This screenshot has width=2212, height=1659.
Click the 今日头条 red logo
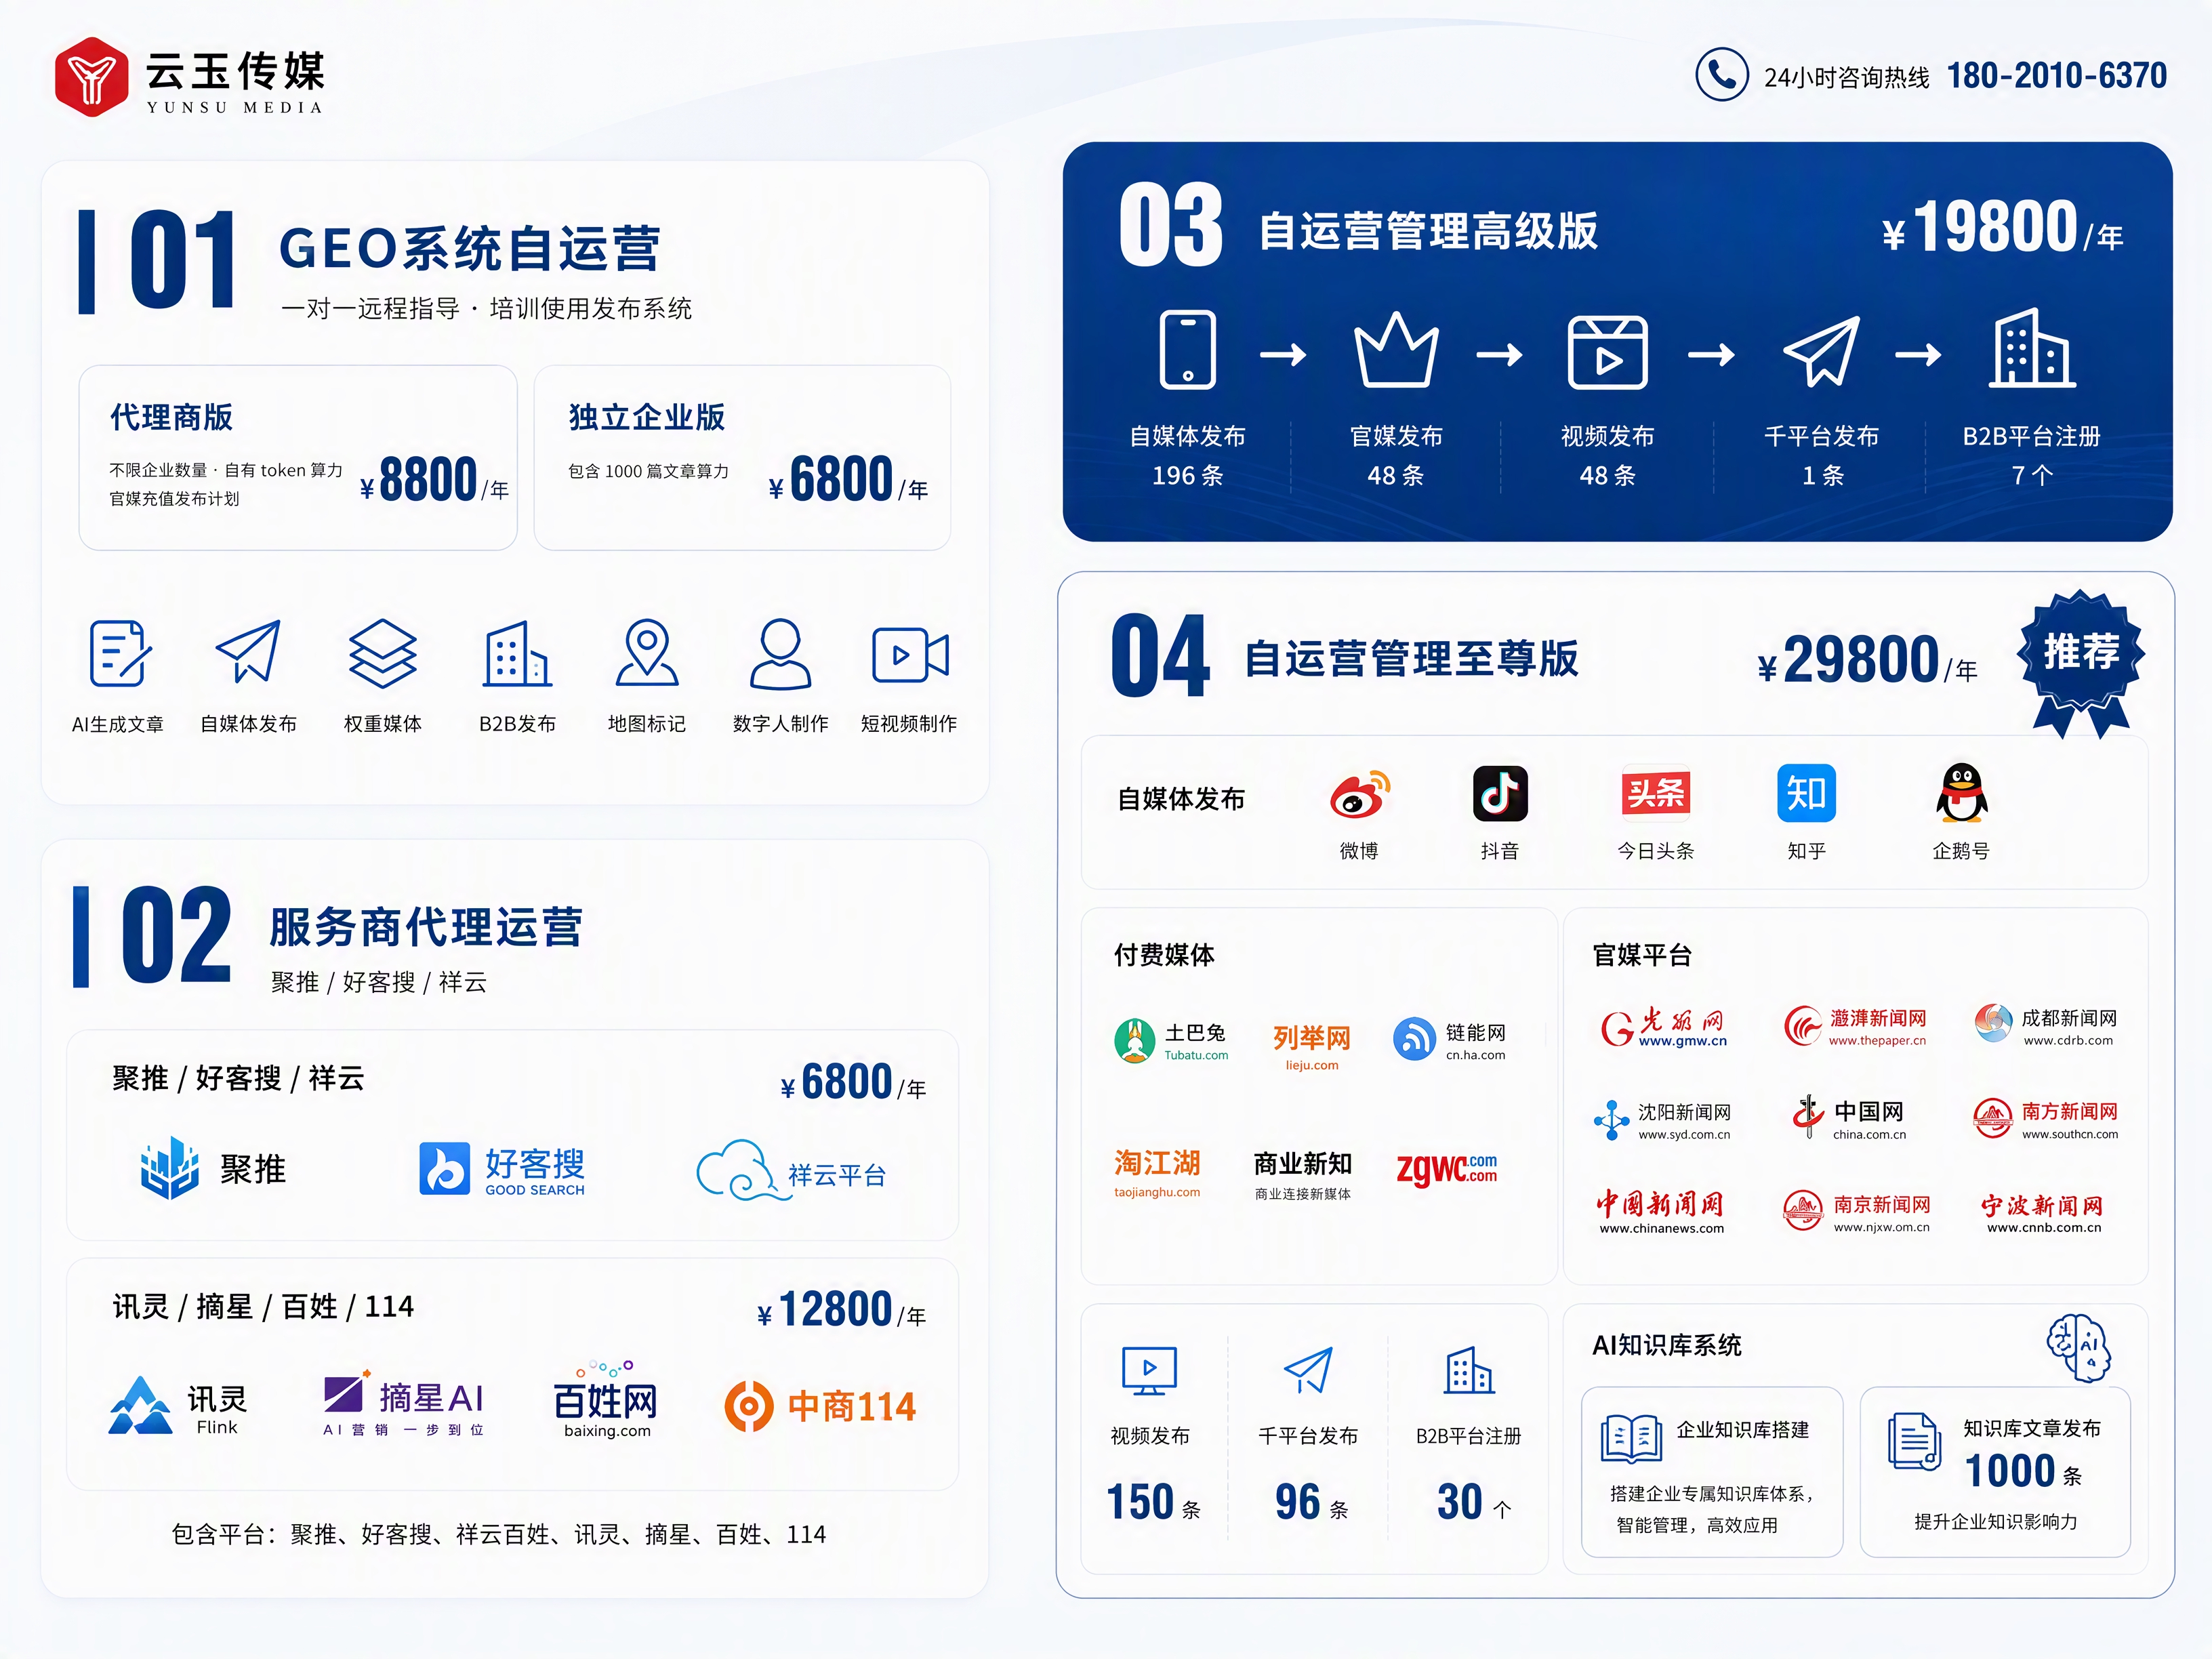tap(1656, 794)
